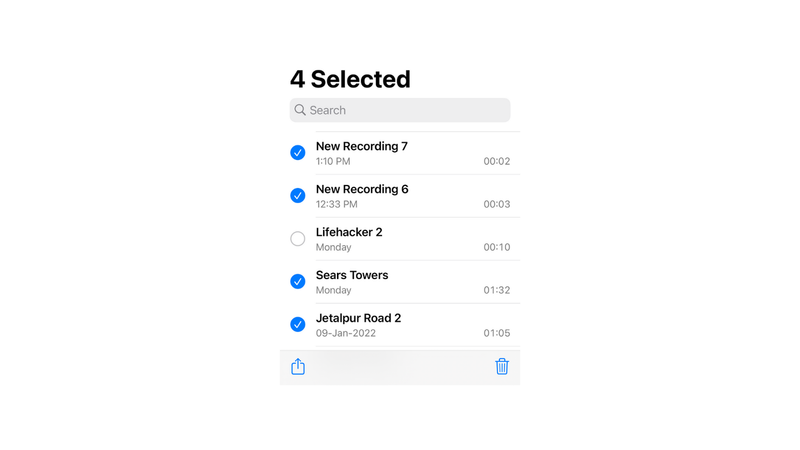This screenshot has height=450, width=800.
Task: Untick the Jetalpur Road 2 checkmark
Action: 298,324
